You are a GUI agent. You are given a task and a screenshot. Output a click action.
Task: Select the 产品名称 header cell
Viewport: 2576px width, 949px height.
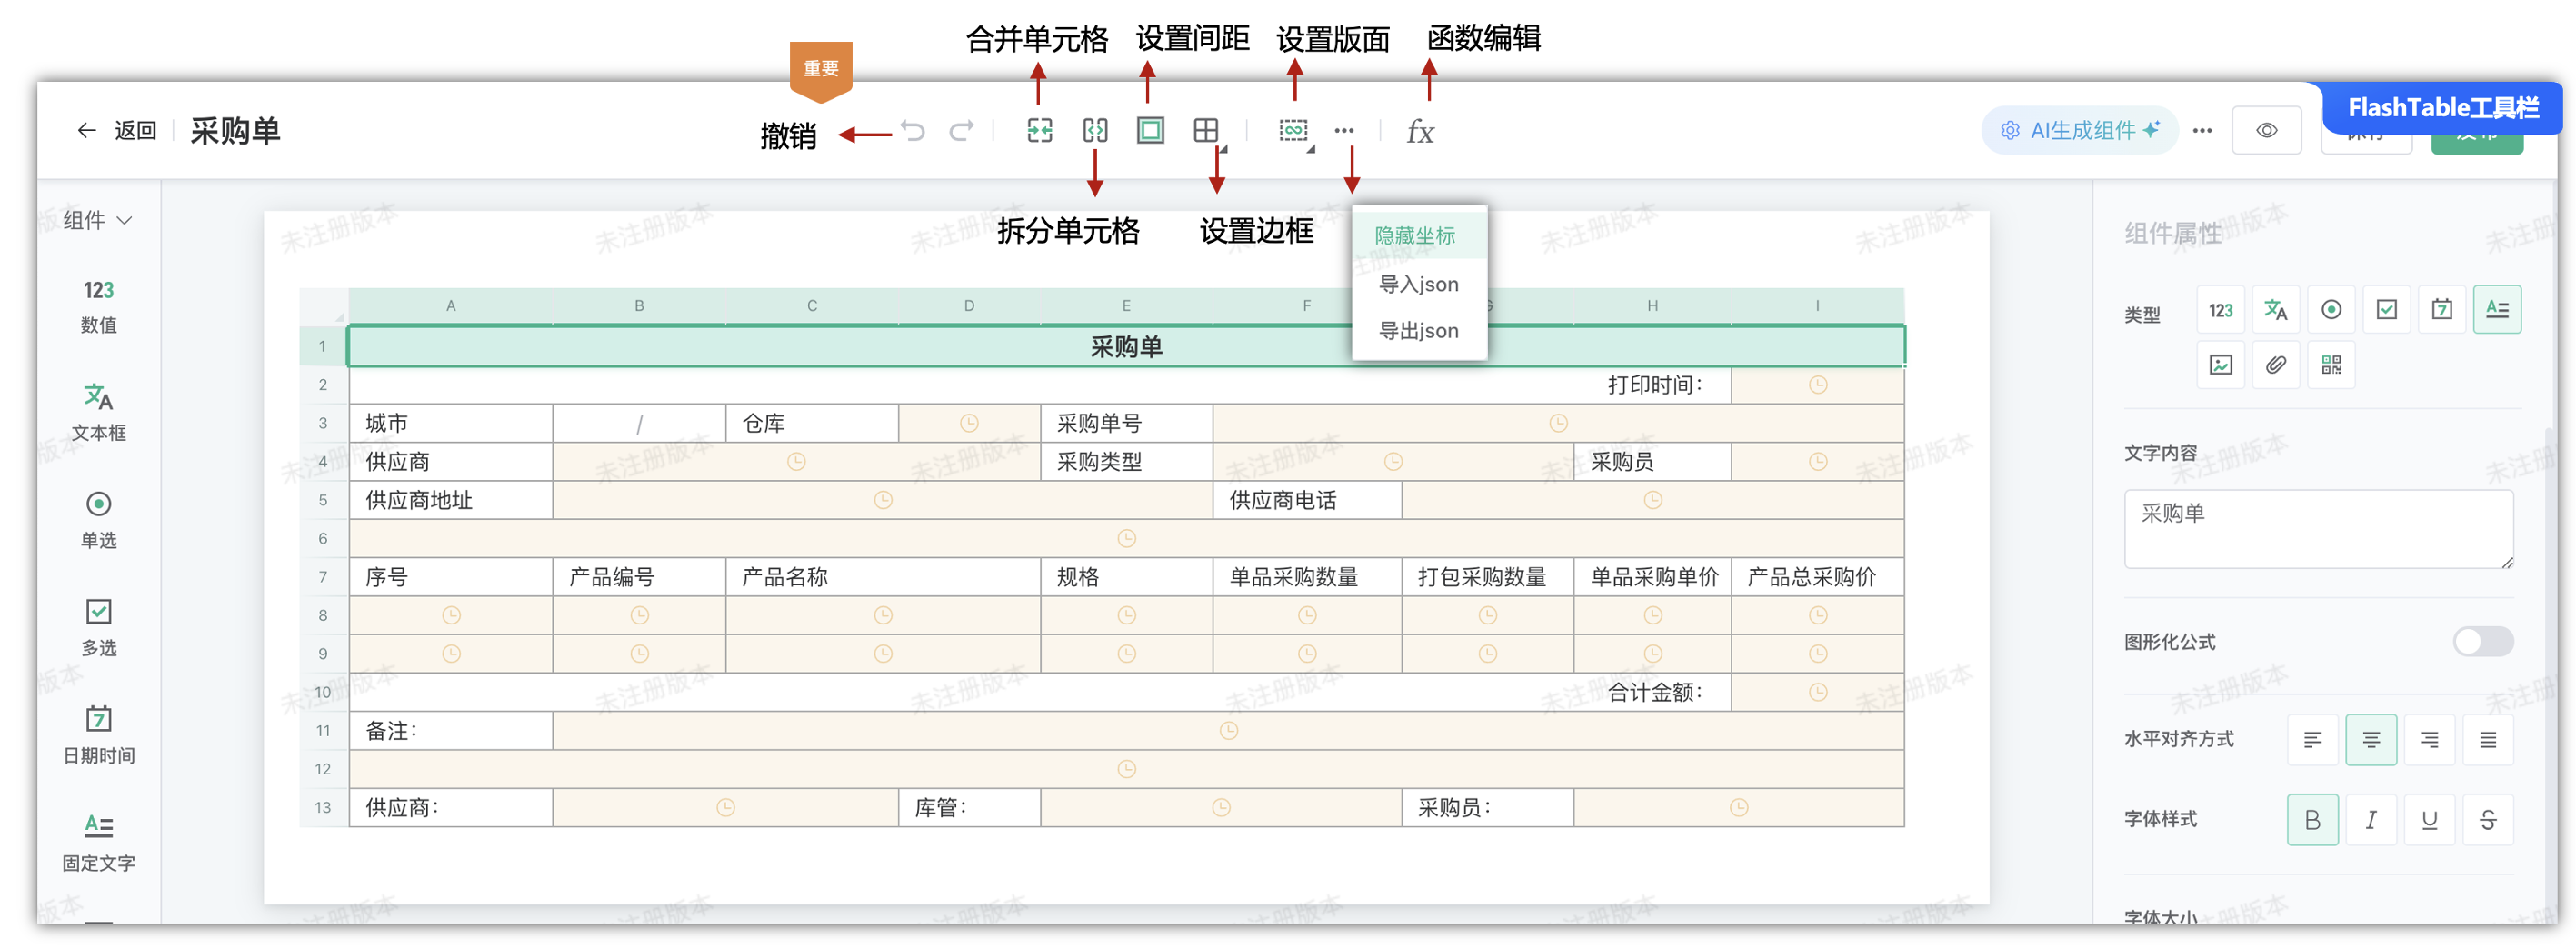(x=883, y=577)
